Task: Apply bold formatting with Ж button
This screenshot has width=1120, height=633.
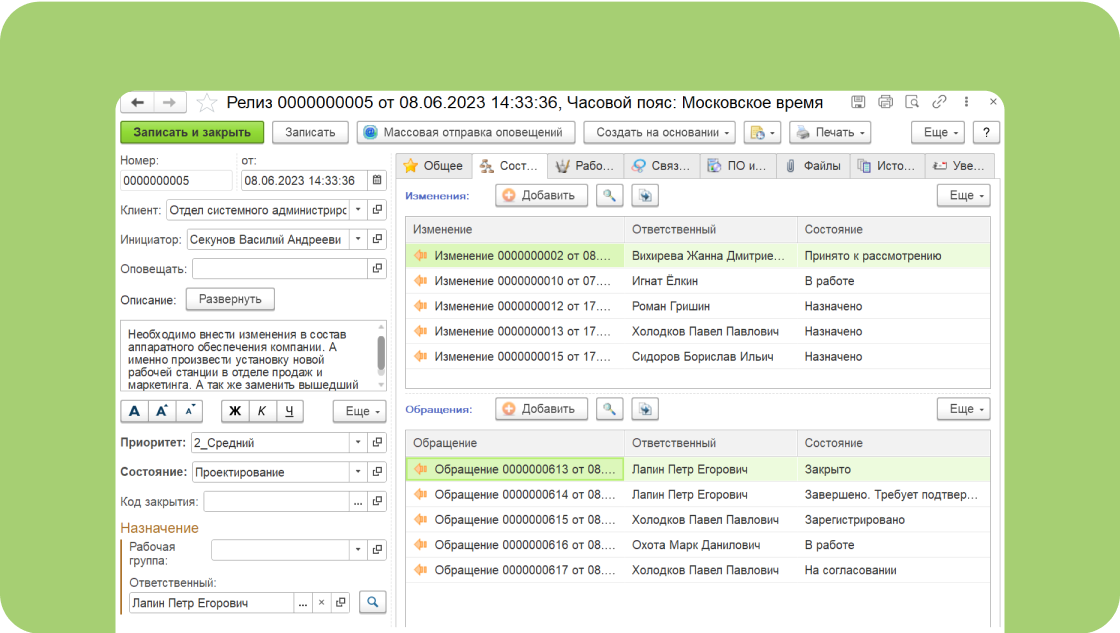Action: tap(234, 411)
